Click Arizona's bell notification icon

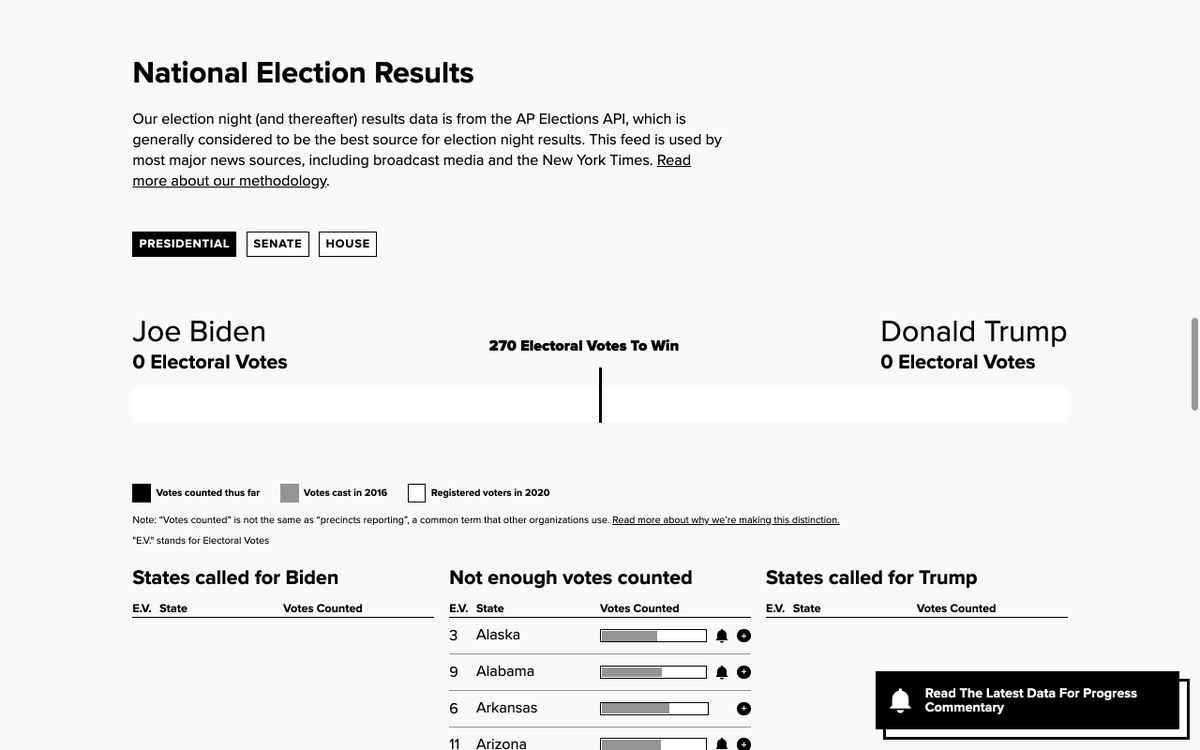(x=722, y=744)
